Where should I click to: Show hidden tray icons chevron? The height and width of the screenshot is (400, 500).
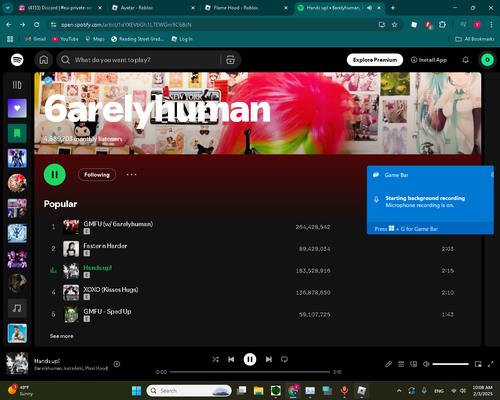pyautogui.click(x=399, y=391)
